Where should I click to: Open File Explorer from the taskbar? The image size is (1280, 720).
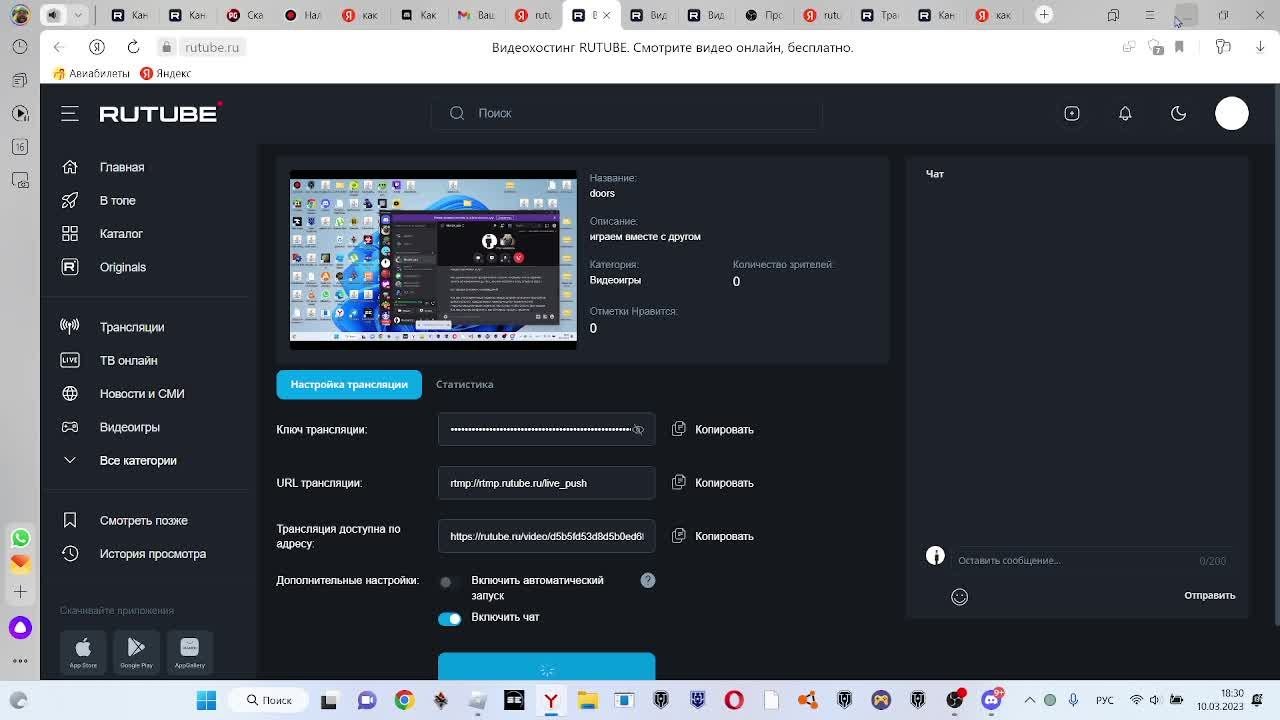coord(587,700)
